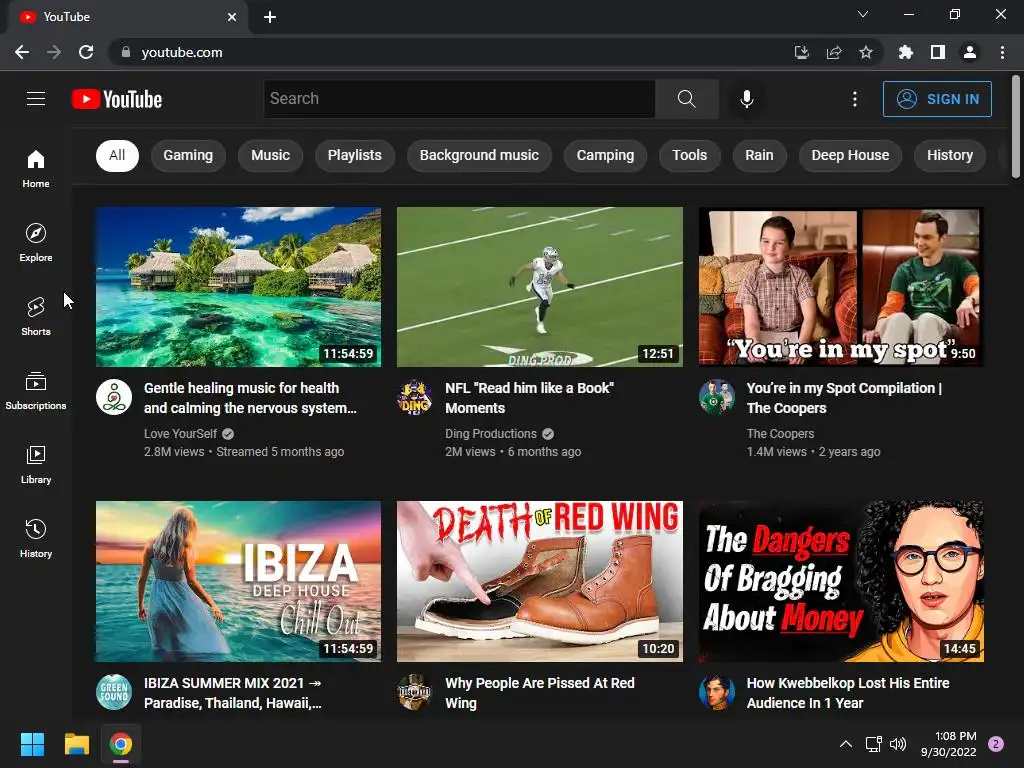Open Love YourSelf channel name link
This screenshot has width=1024, height=768.
pos(180,434)
